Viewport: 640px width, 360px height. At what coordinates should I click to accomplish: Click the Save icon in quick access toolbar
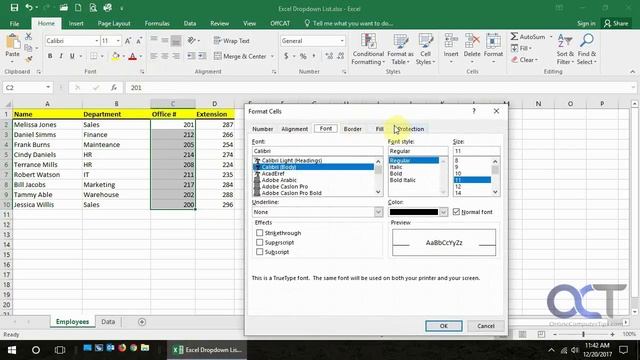[14, 8]
